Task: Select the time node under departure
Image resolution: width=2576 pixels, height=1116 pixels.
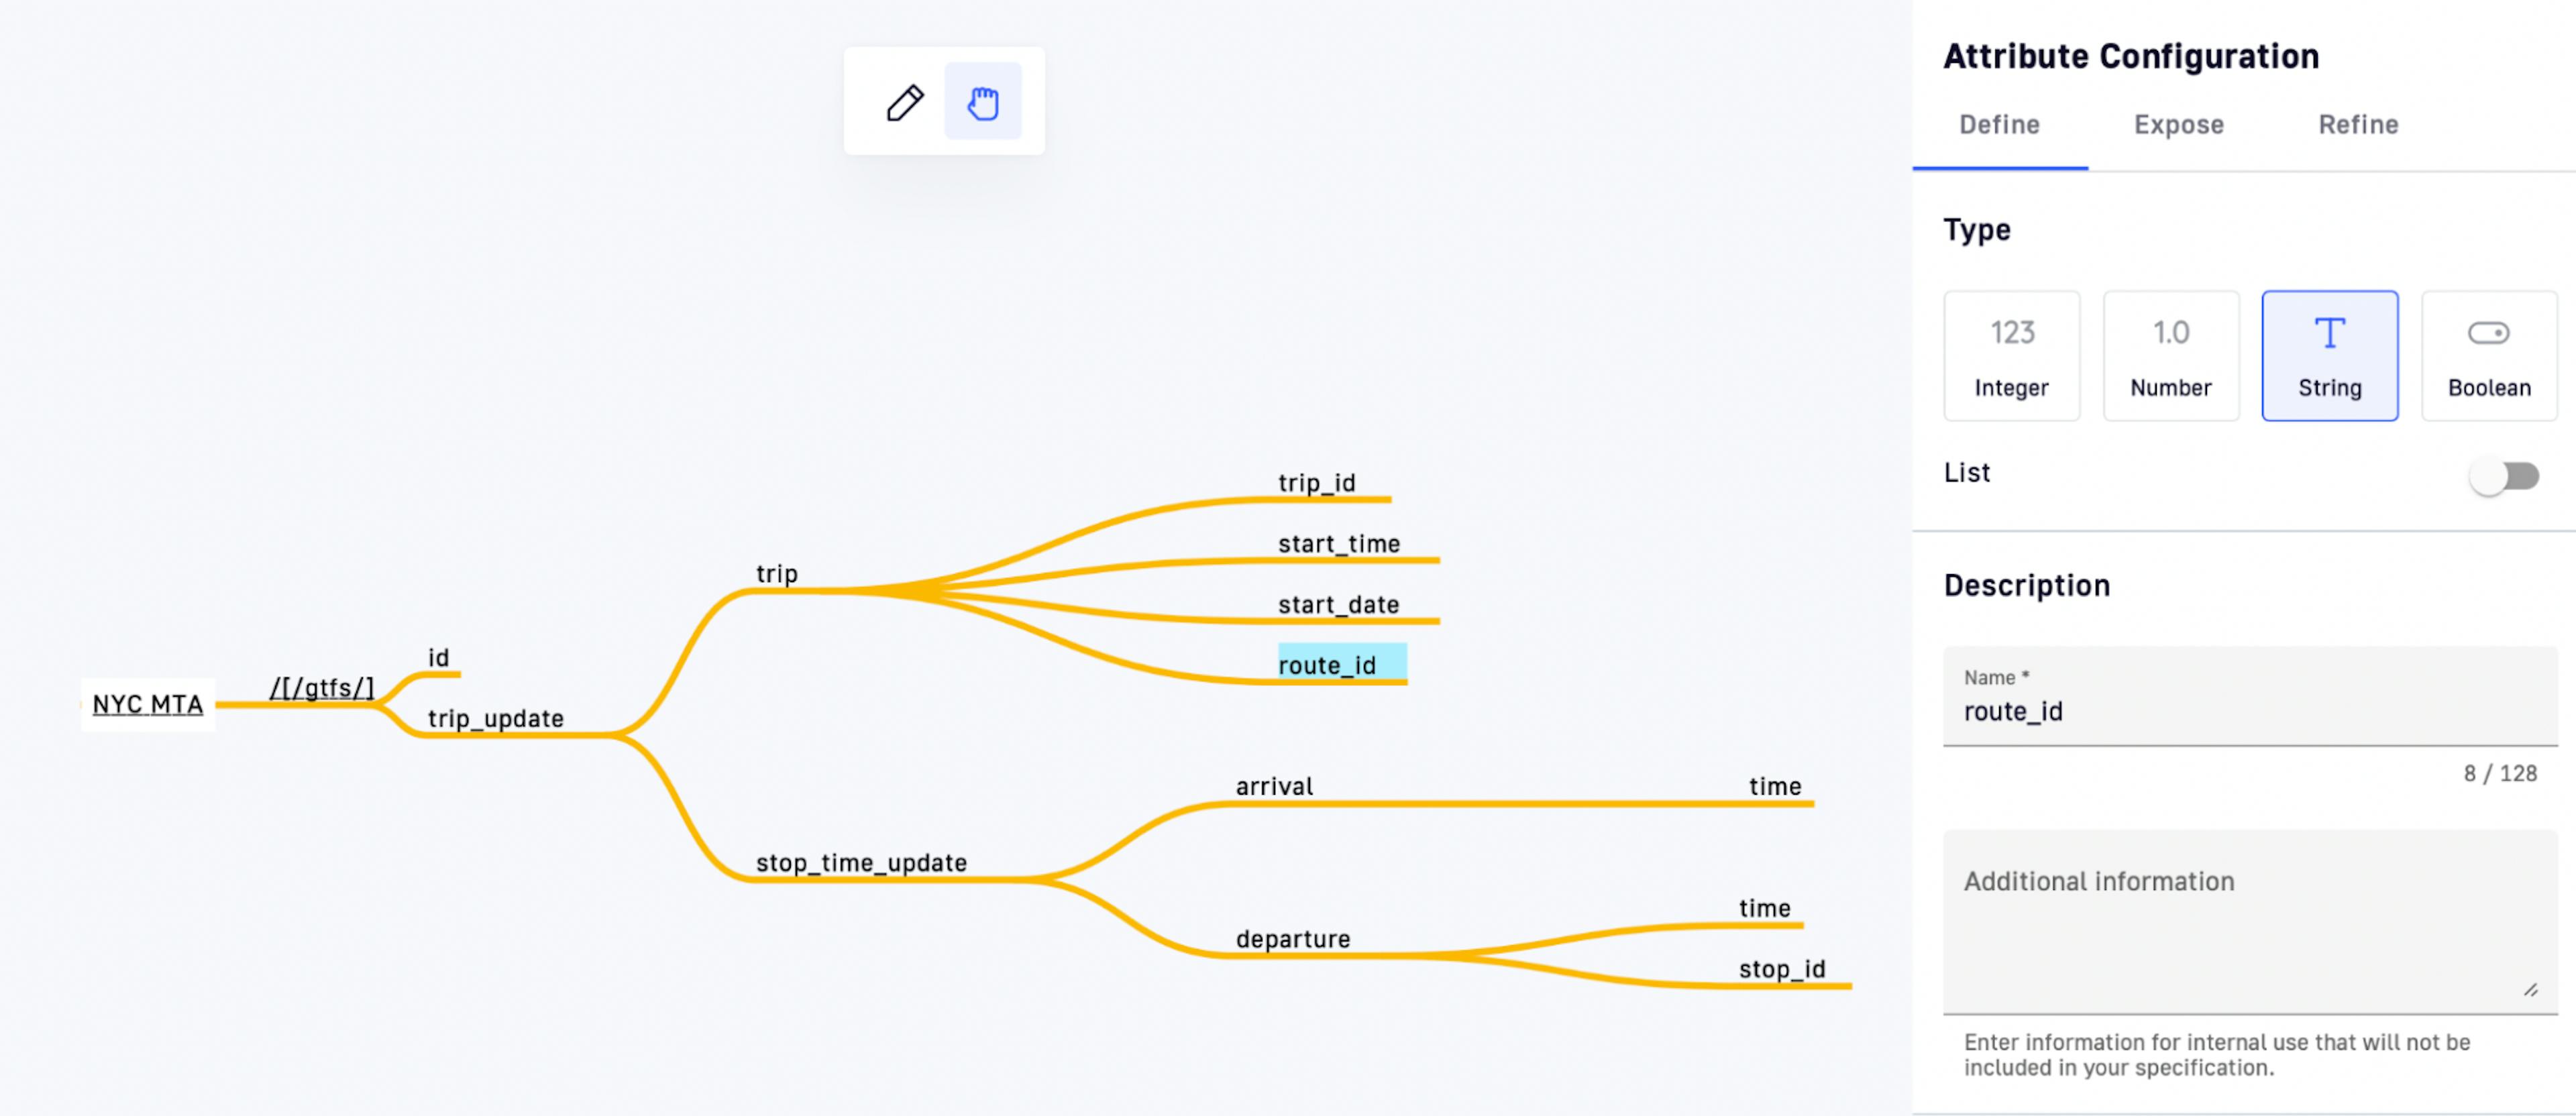Action: [x=1764, y=909]
